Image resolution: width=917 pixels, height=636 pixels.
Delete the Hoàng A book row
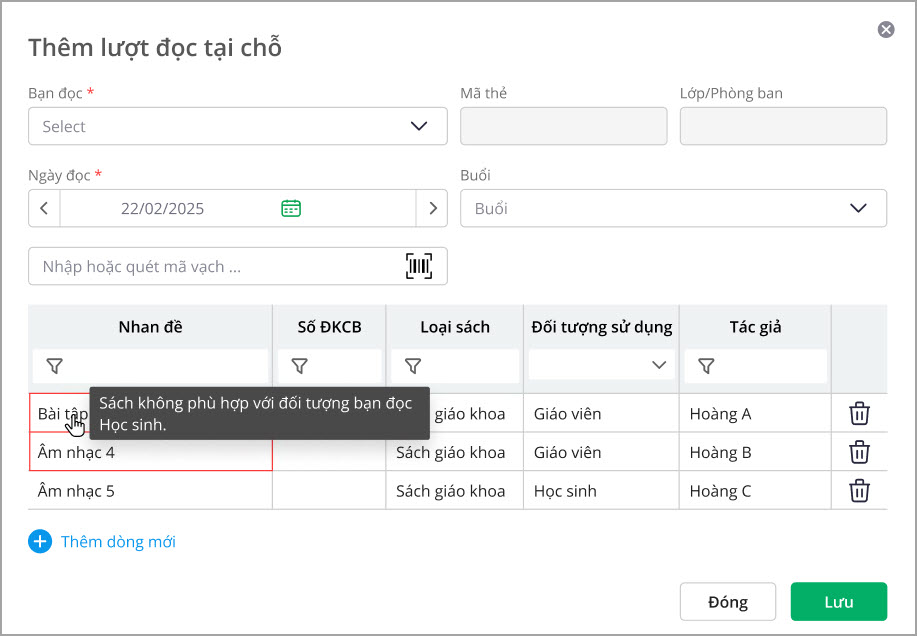[x=858, y=413]
